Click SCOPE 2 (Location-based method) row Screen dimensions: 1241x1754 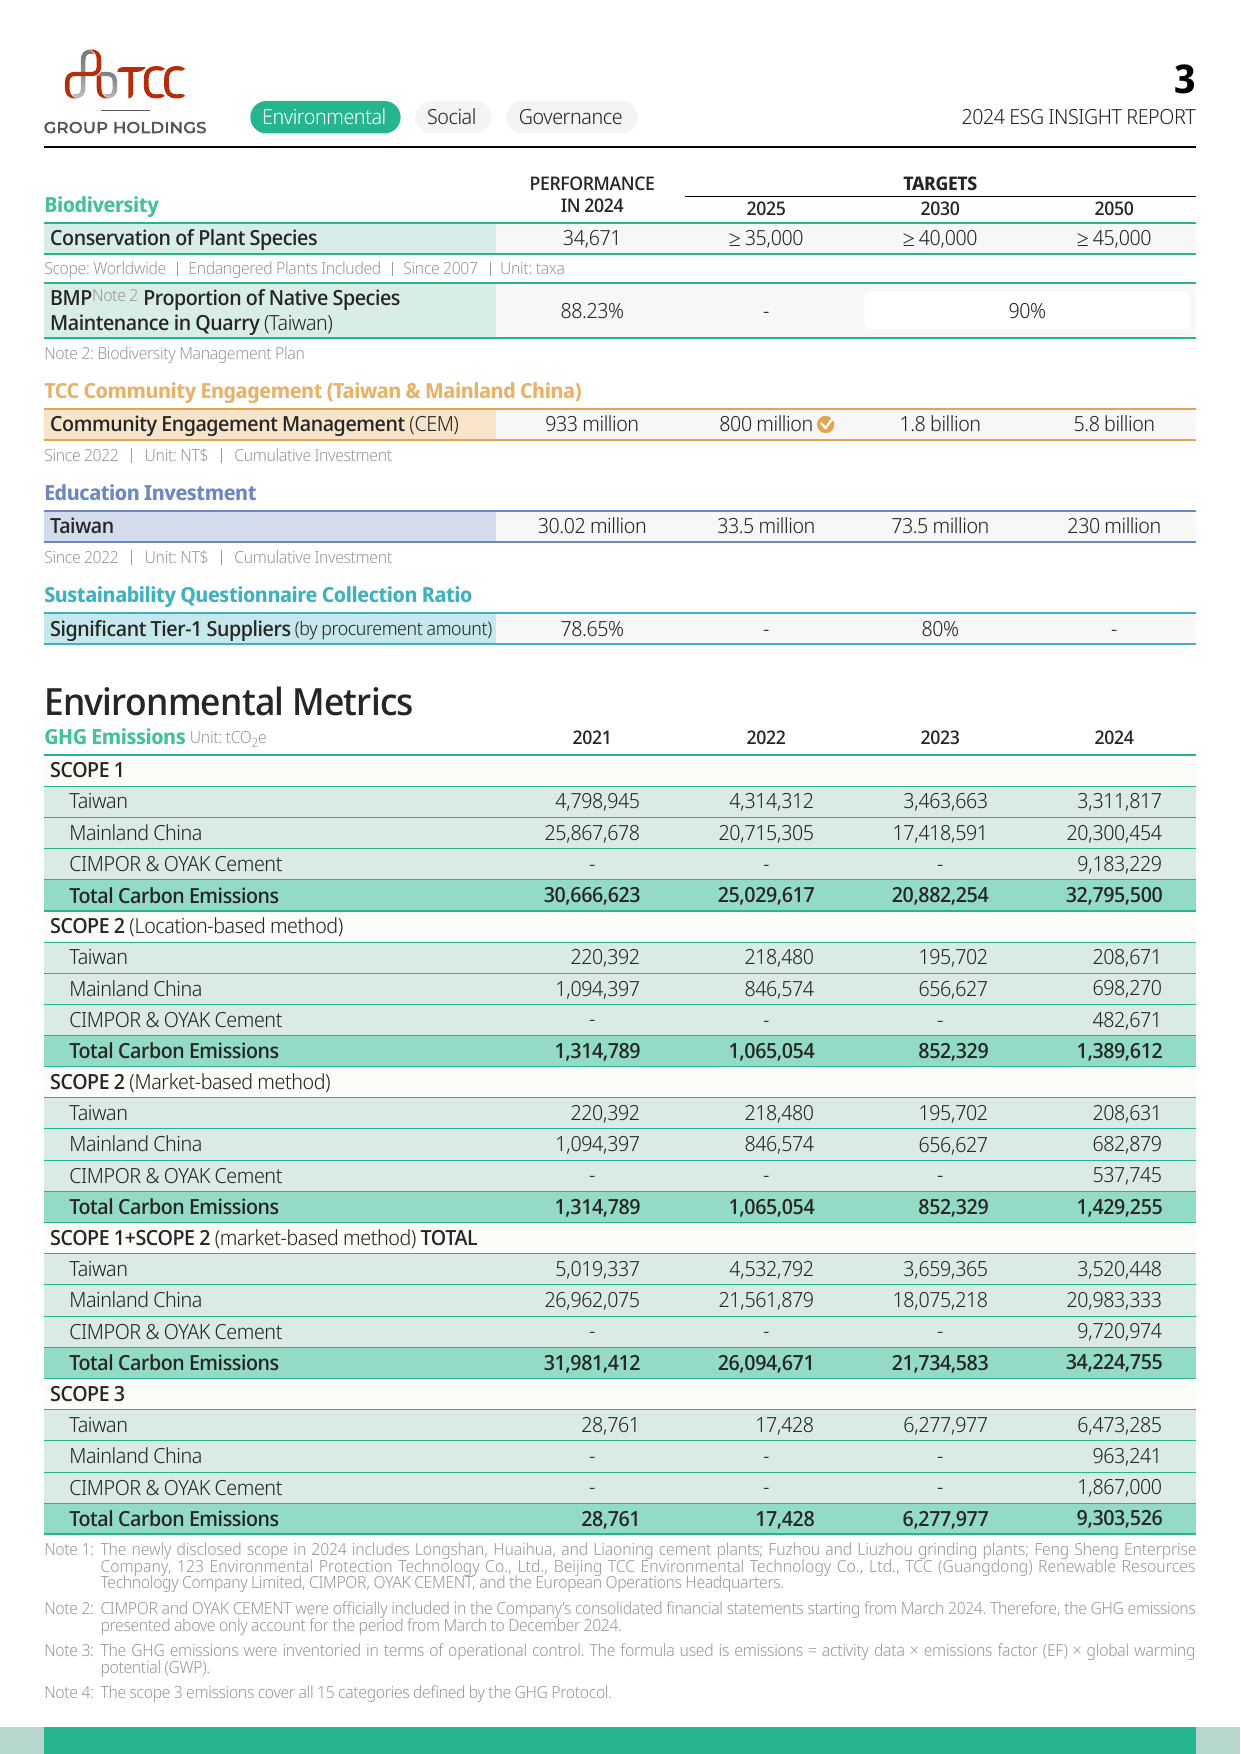(x=620, y=926)
